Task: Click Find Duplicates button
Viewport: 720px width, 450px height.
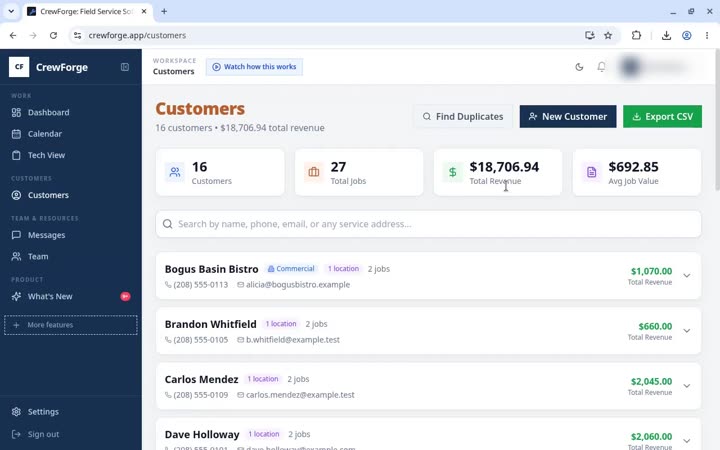Action: (x=463, y=117)
